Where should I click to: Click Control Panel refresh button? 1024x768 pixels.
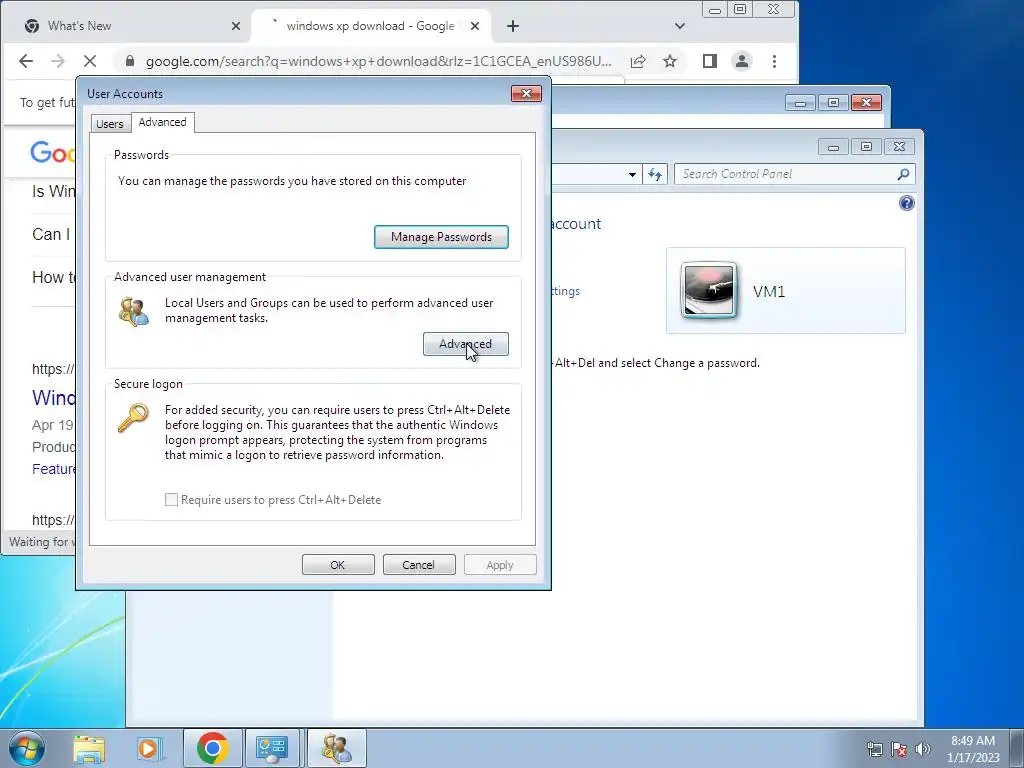(x=655, y=174)
